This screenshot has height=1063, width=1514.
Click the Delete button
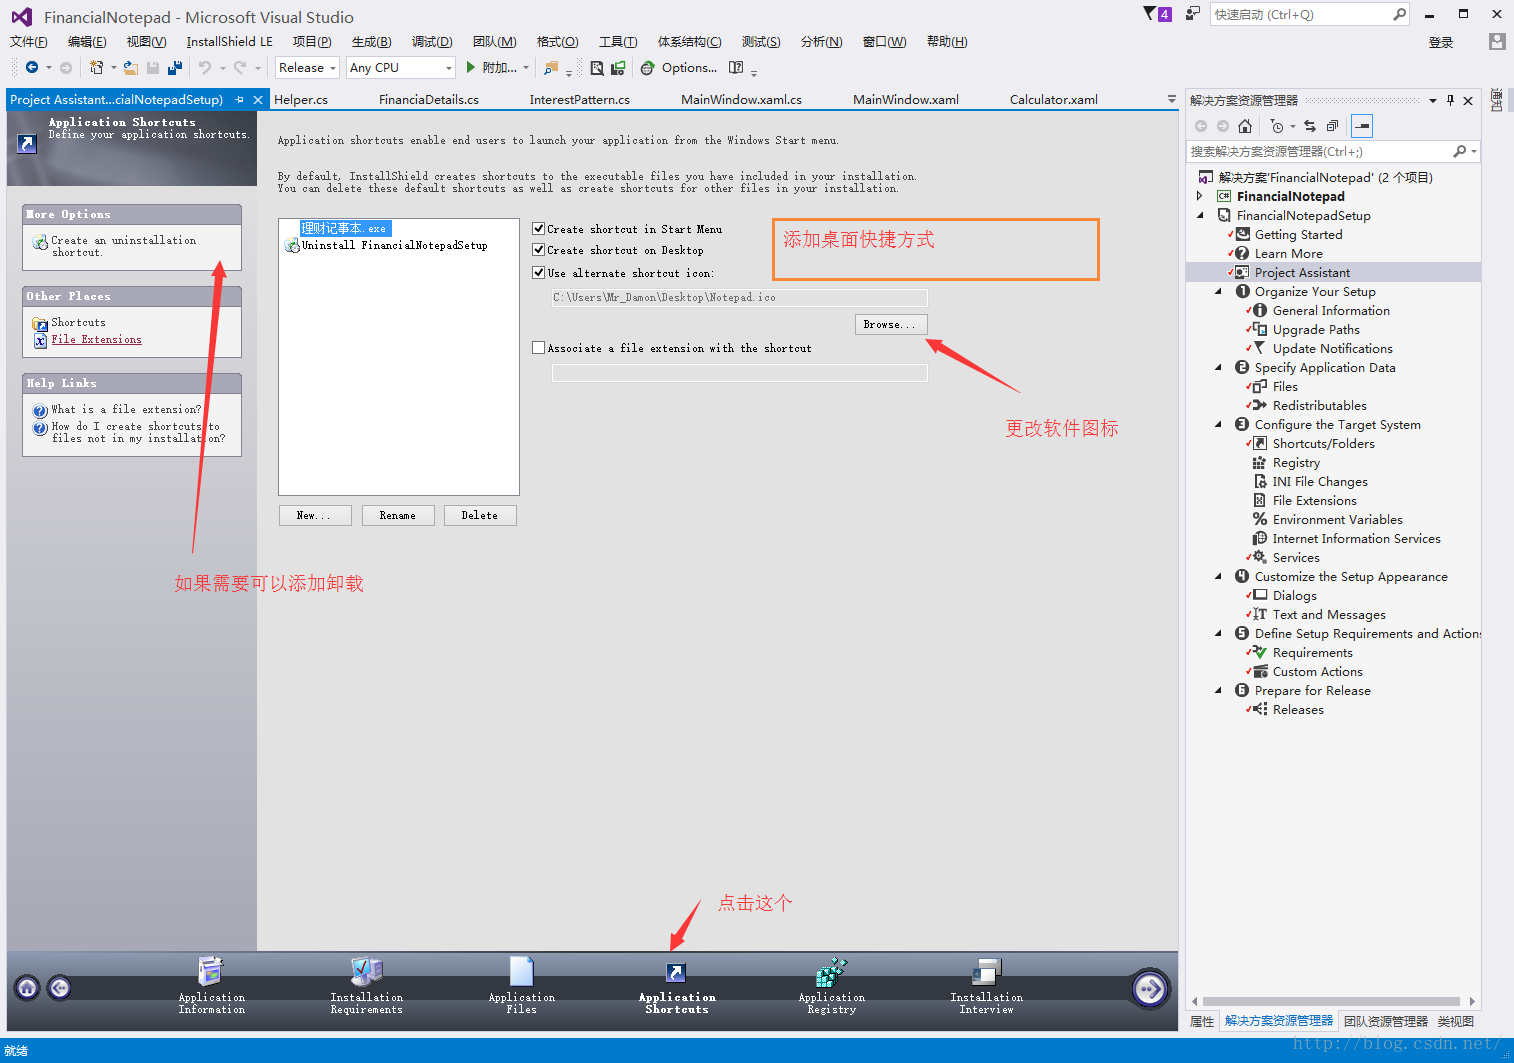coord(480,515)
